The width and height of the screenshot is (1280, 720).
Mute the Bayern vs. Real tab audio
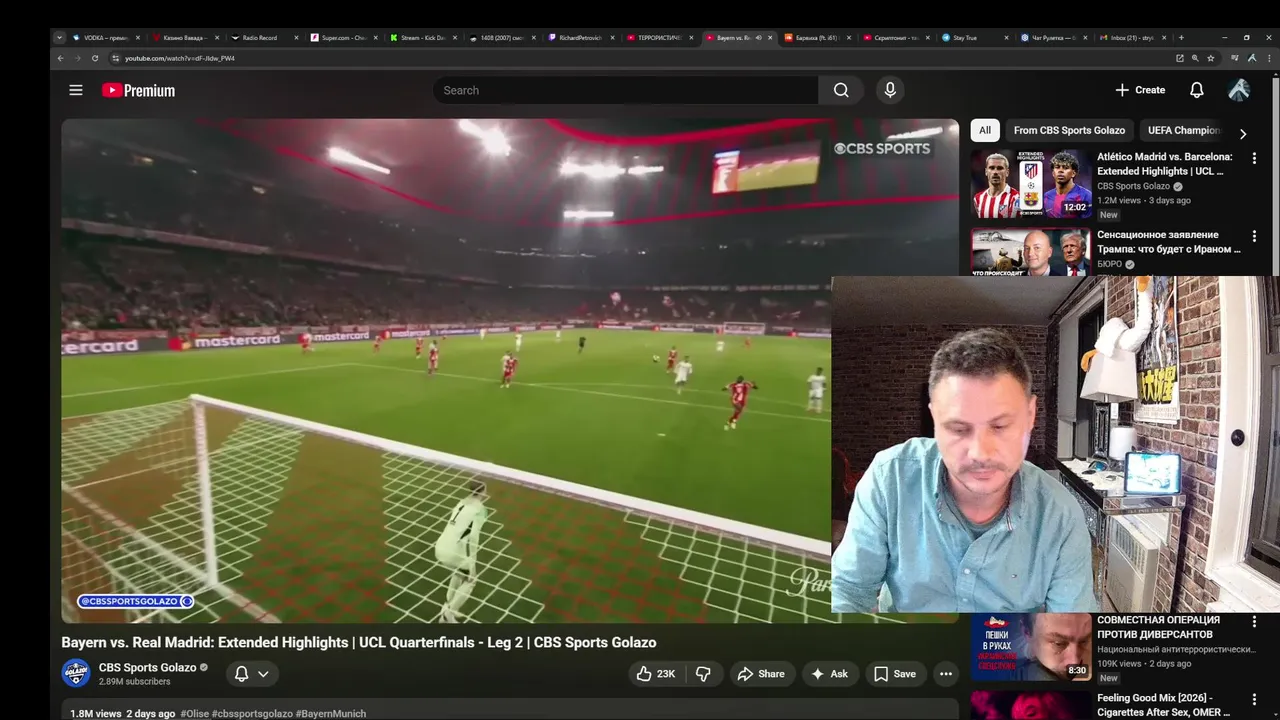pos(758,37)
